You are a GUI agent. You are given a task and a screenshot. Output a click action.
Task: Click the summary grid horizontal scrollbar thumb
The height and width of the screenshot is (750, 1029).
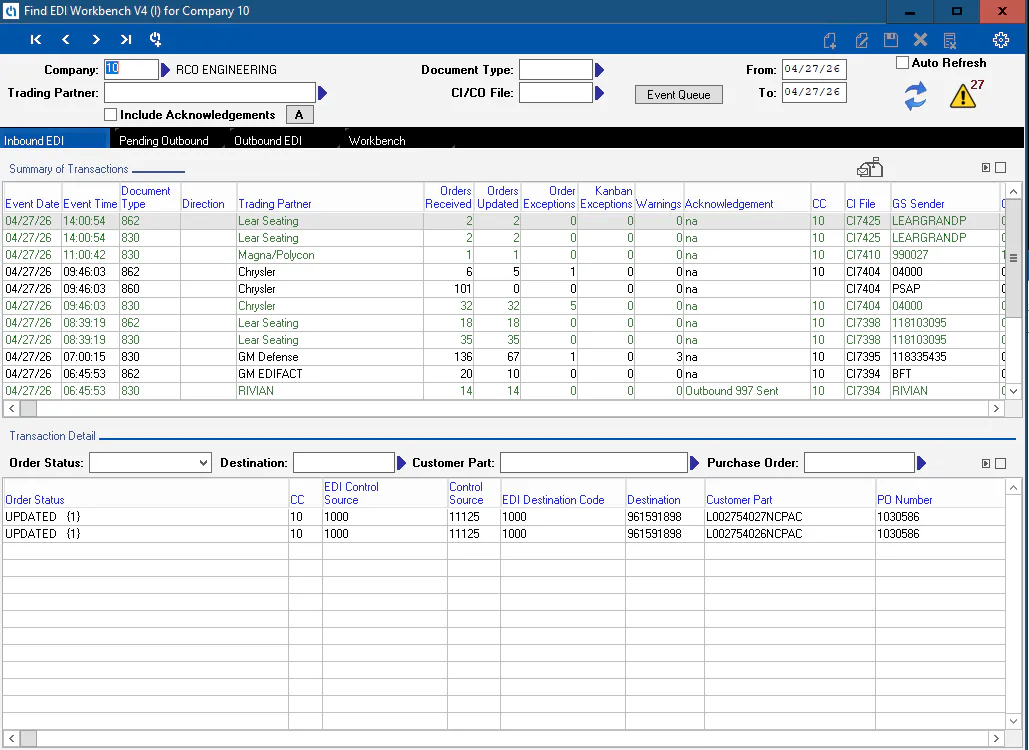[x=28, y=408]
